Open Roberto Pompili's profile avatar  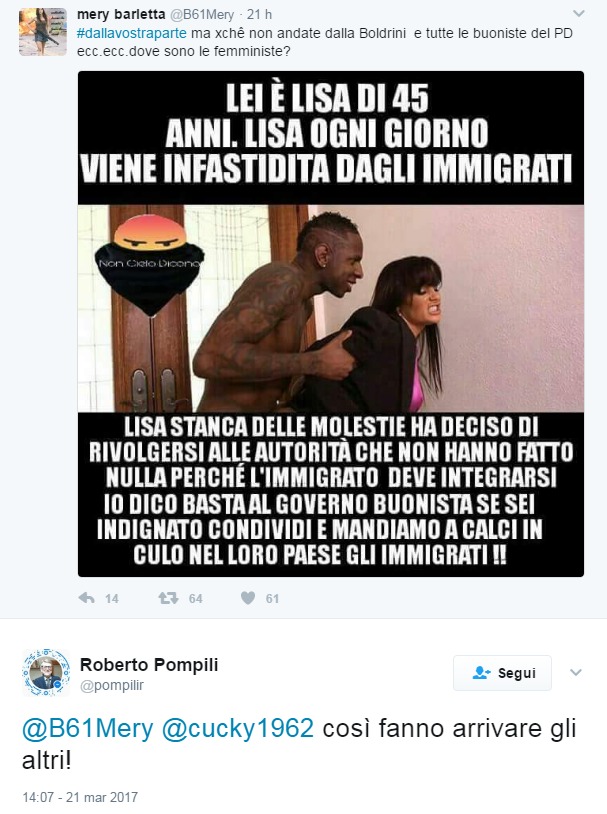click(x=46, y=672)
